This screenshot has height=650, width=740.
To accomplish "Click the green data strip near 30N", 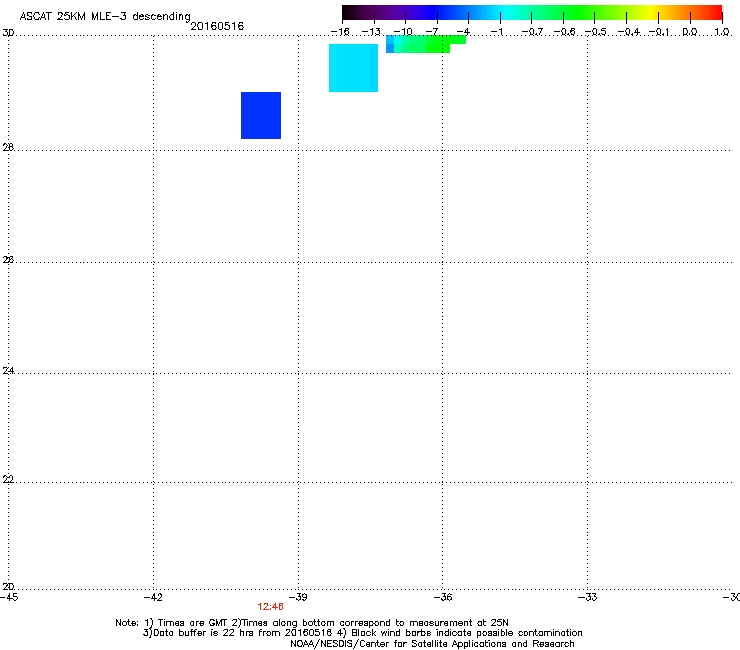I will point(426,44).
